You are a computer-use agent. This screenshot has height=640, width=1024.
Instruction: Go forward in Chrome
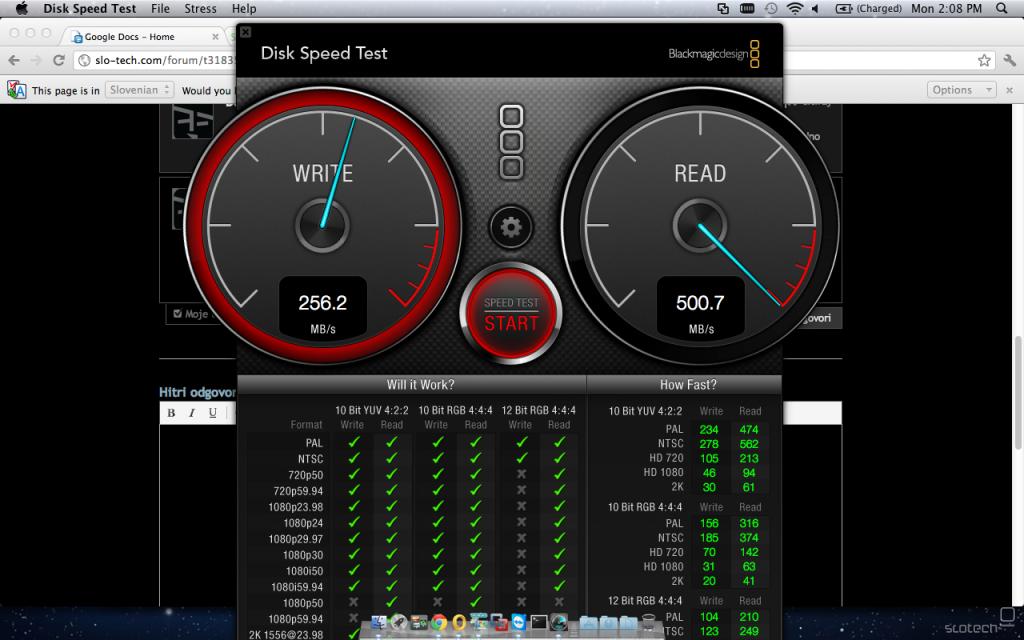[x=37, y=61]
